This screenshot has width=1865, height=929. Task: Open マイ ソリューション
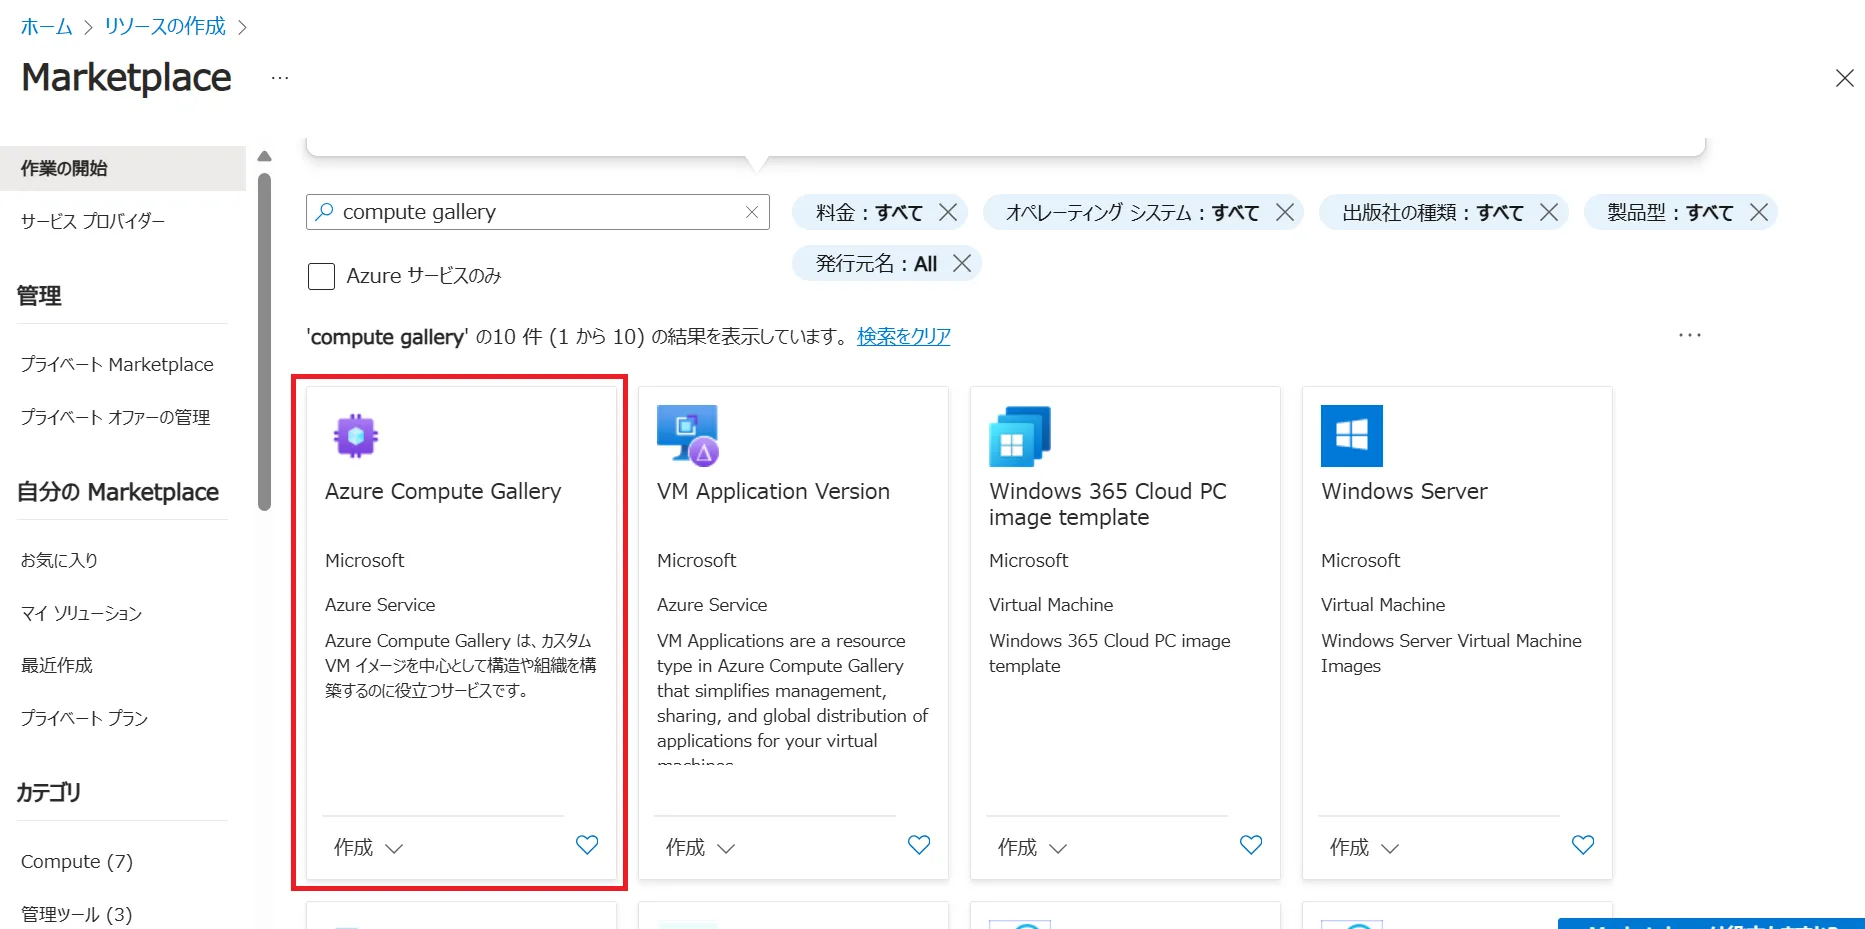click(81, 613)
